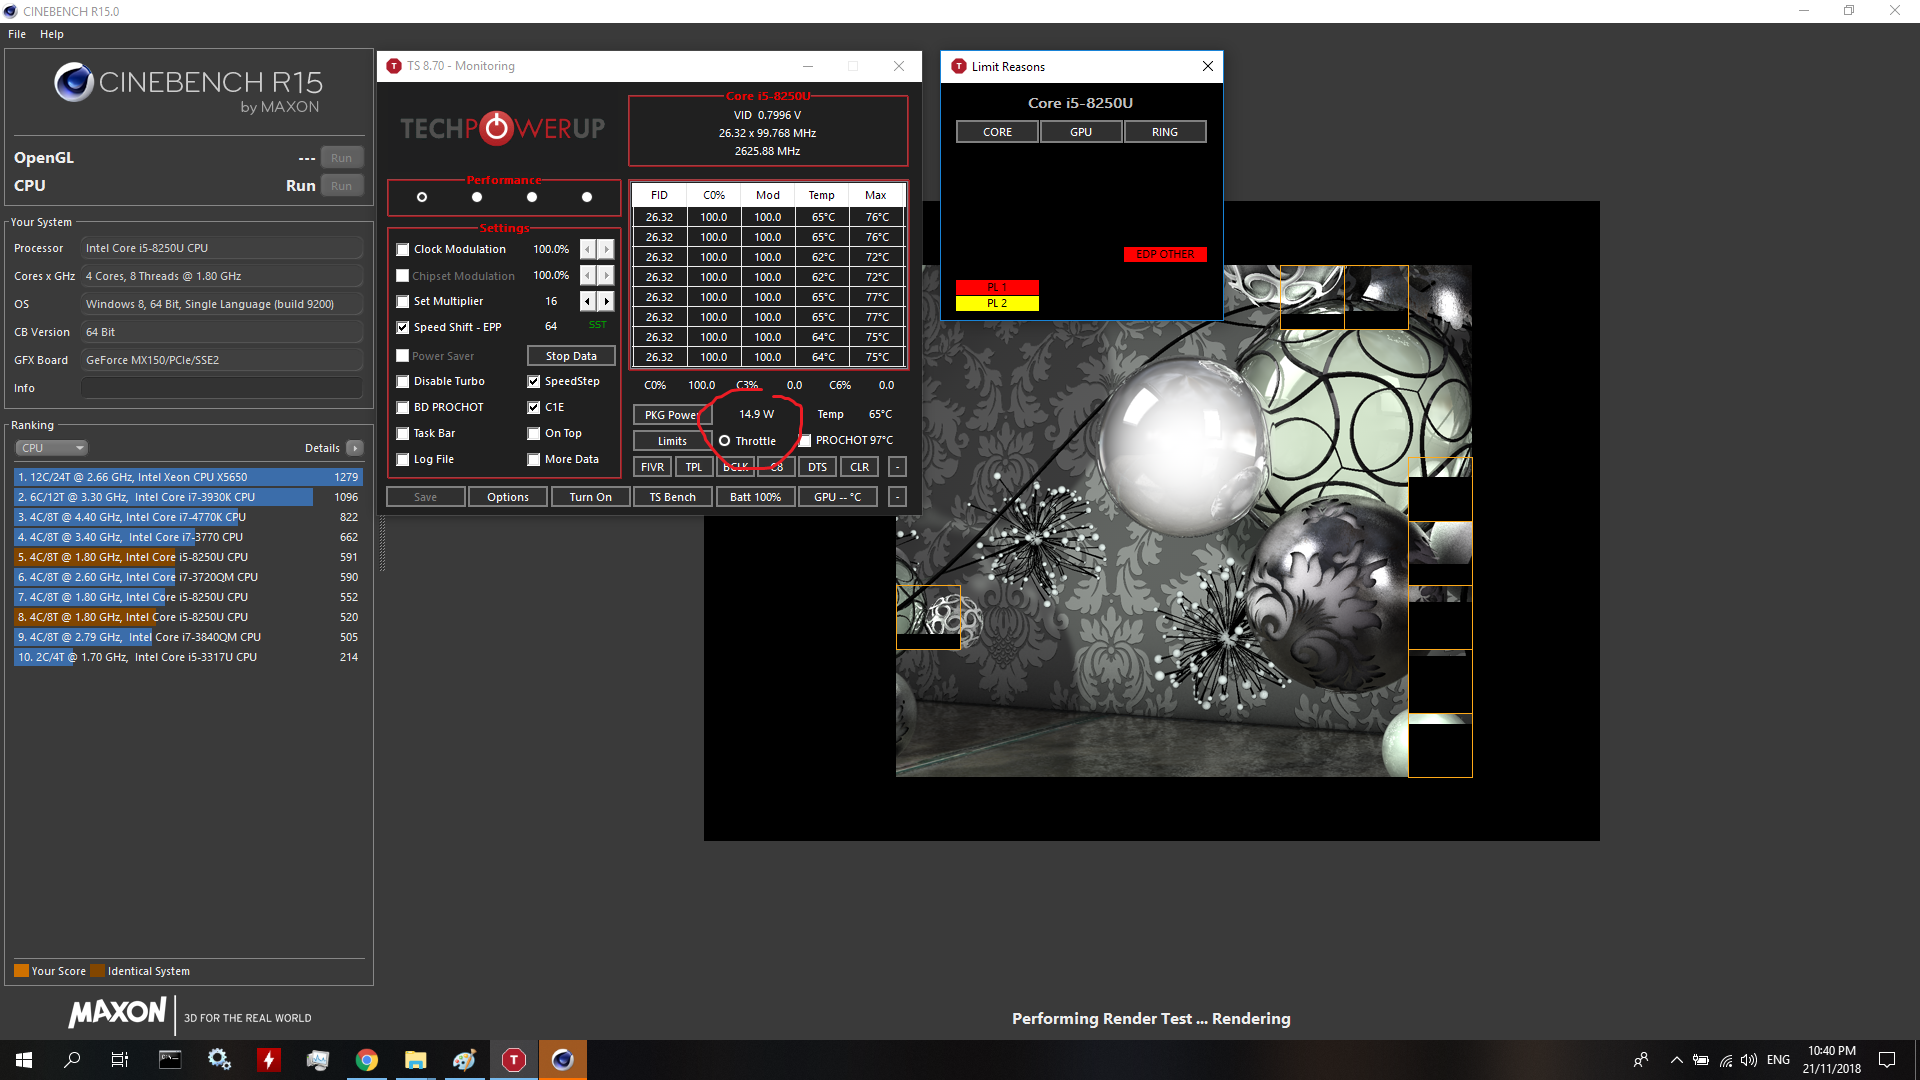The width and height of the screenshot is (1920, 1080).
Task: Expand hidden system tray icons chevron
Action: [x=1676, y=1060]
